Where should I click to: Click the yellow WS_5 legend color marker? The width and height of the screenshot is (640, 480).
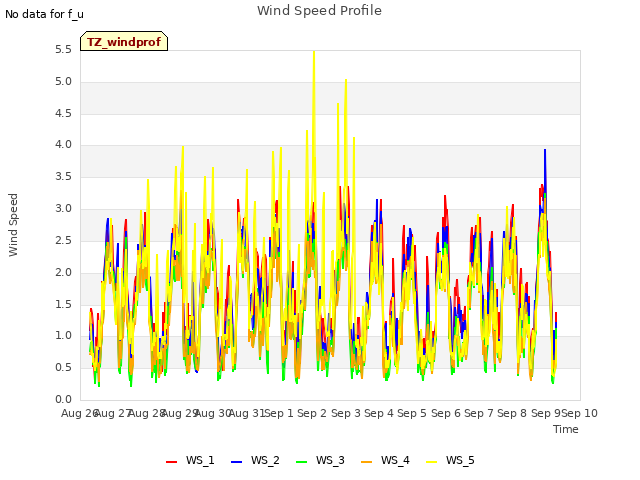coord(431,462)
